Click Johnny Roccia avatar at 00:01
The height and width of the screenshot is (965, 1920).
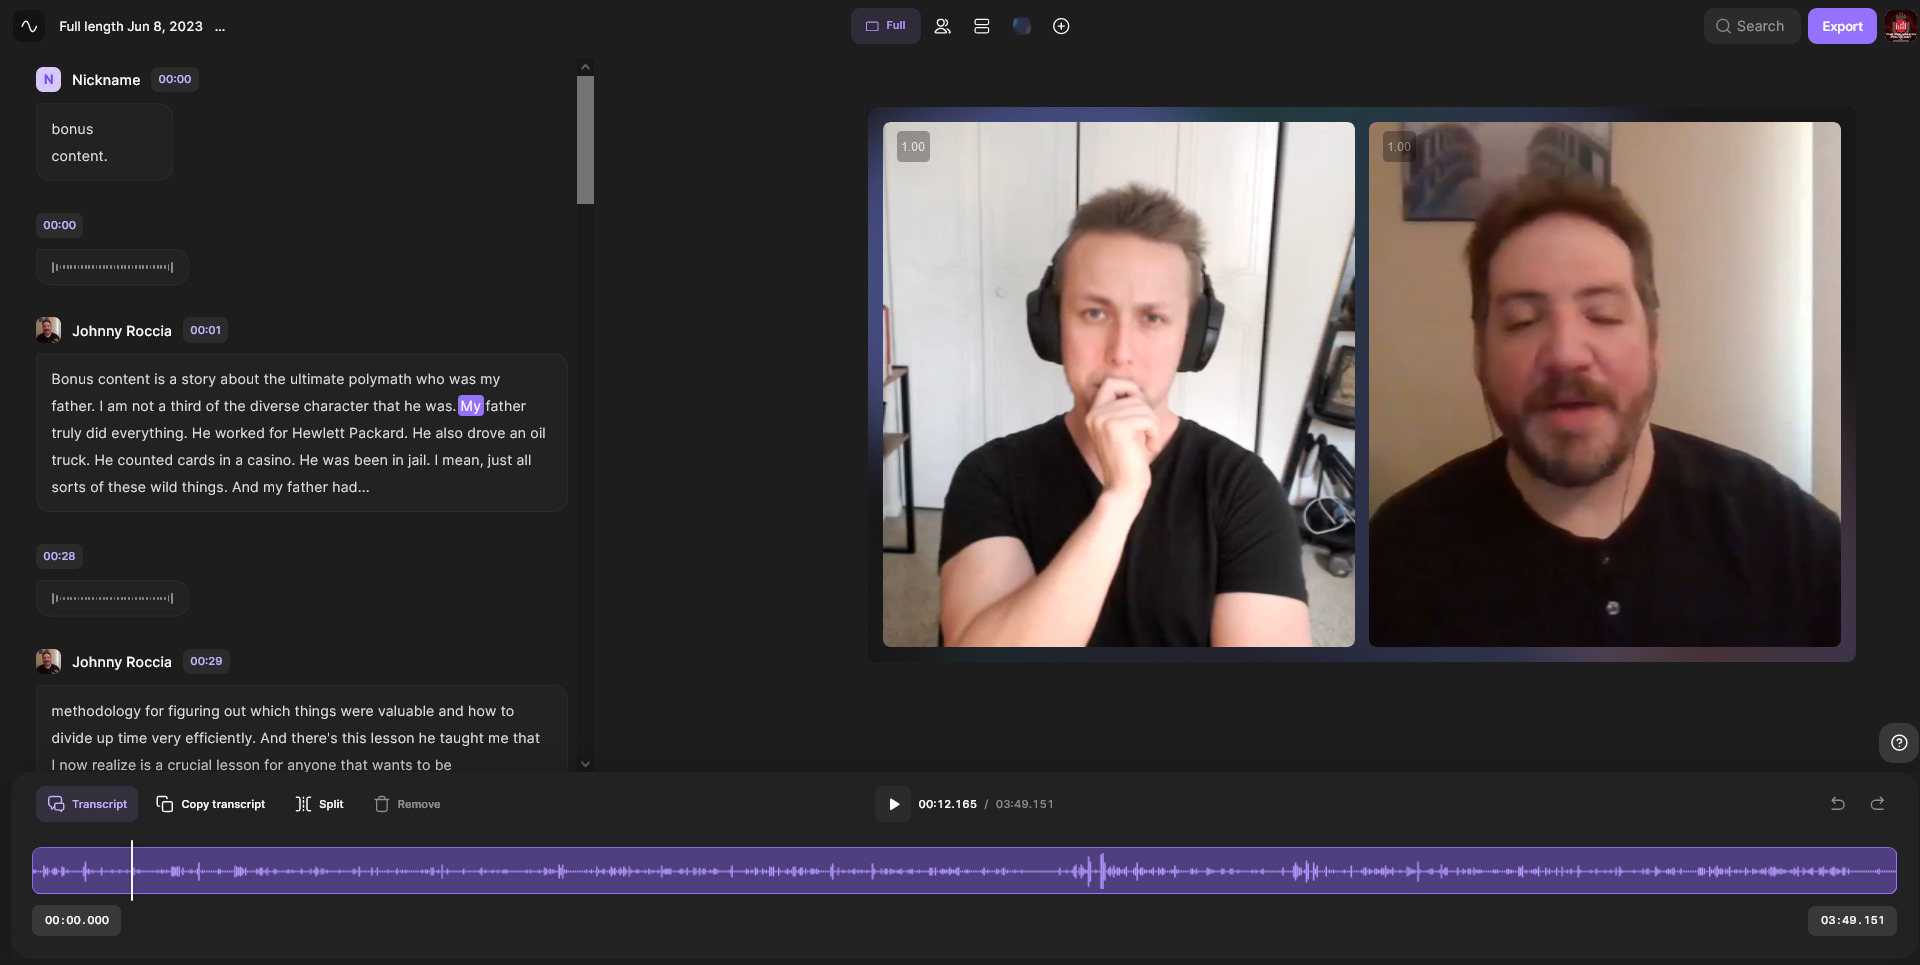click(x=48, y=330)
